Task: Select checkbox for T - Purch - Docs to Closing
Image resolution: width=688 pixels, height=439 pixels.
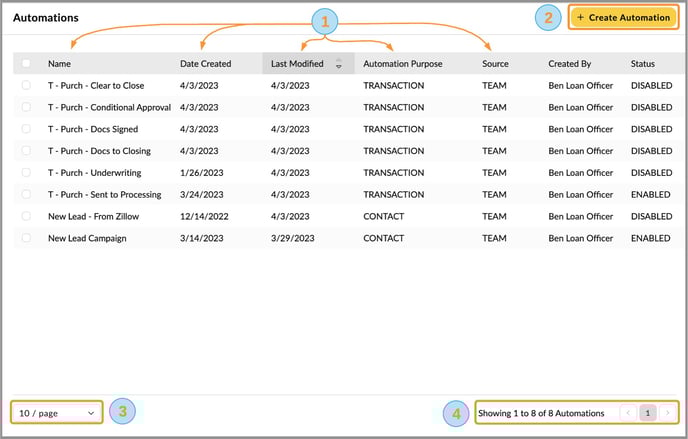Action: pos(26,150)
